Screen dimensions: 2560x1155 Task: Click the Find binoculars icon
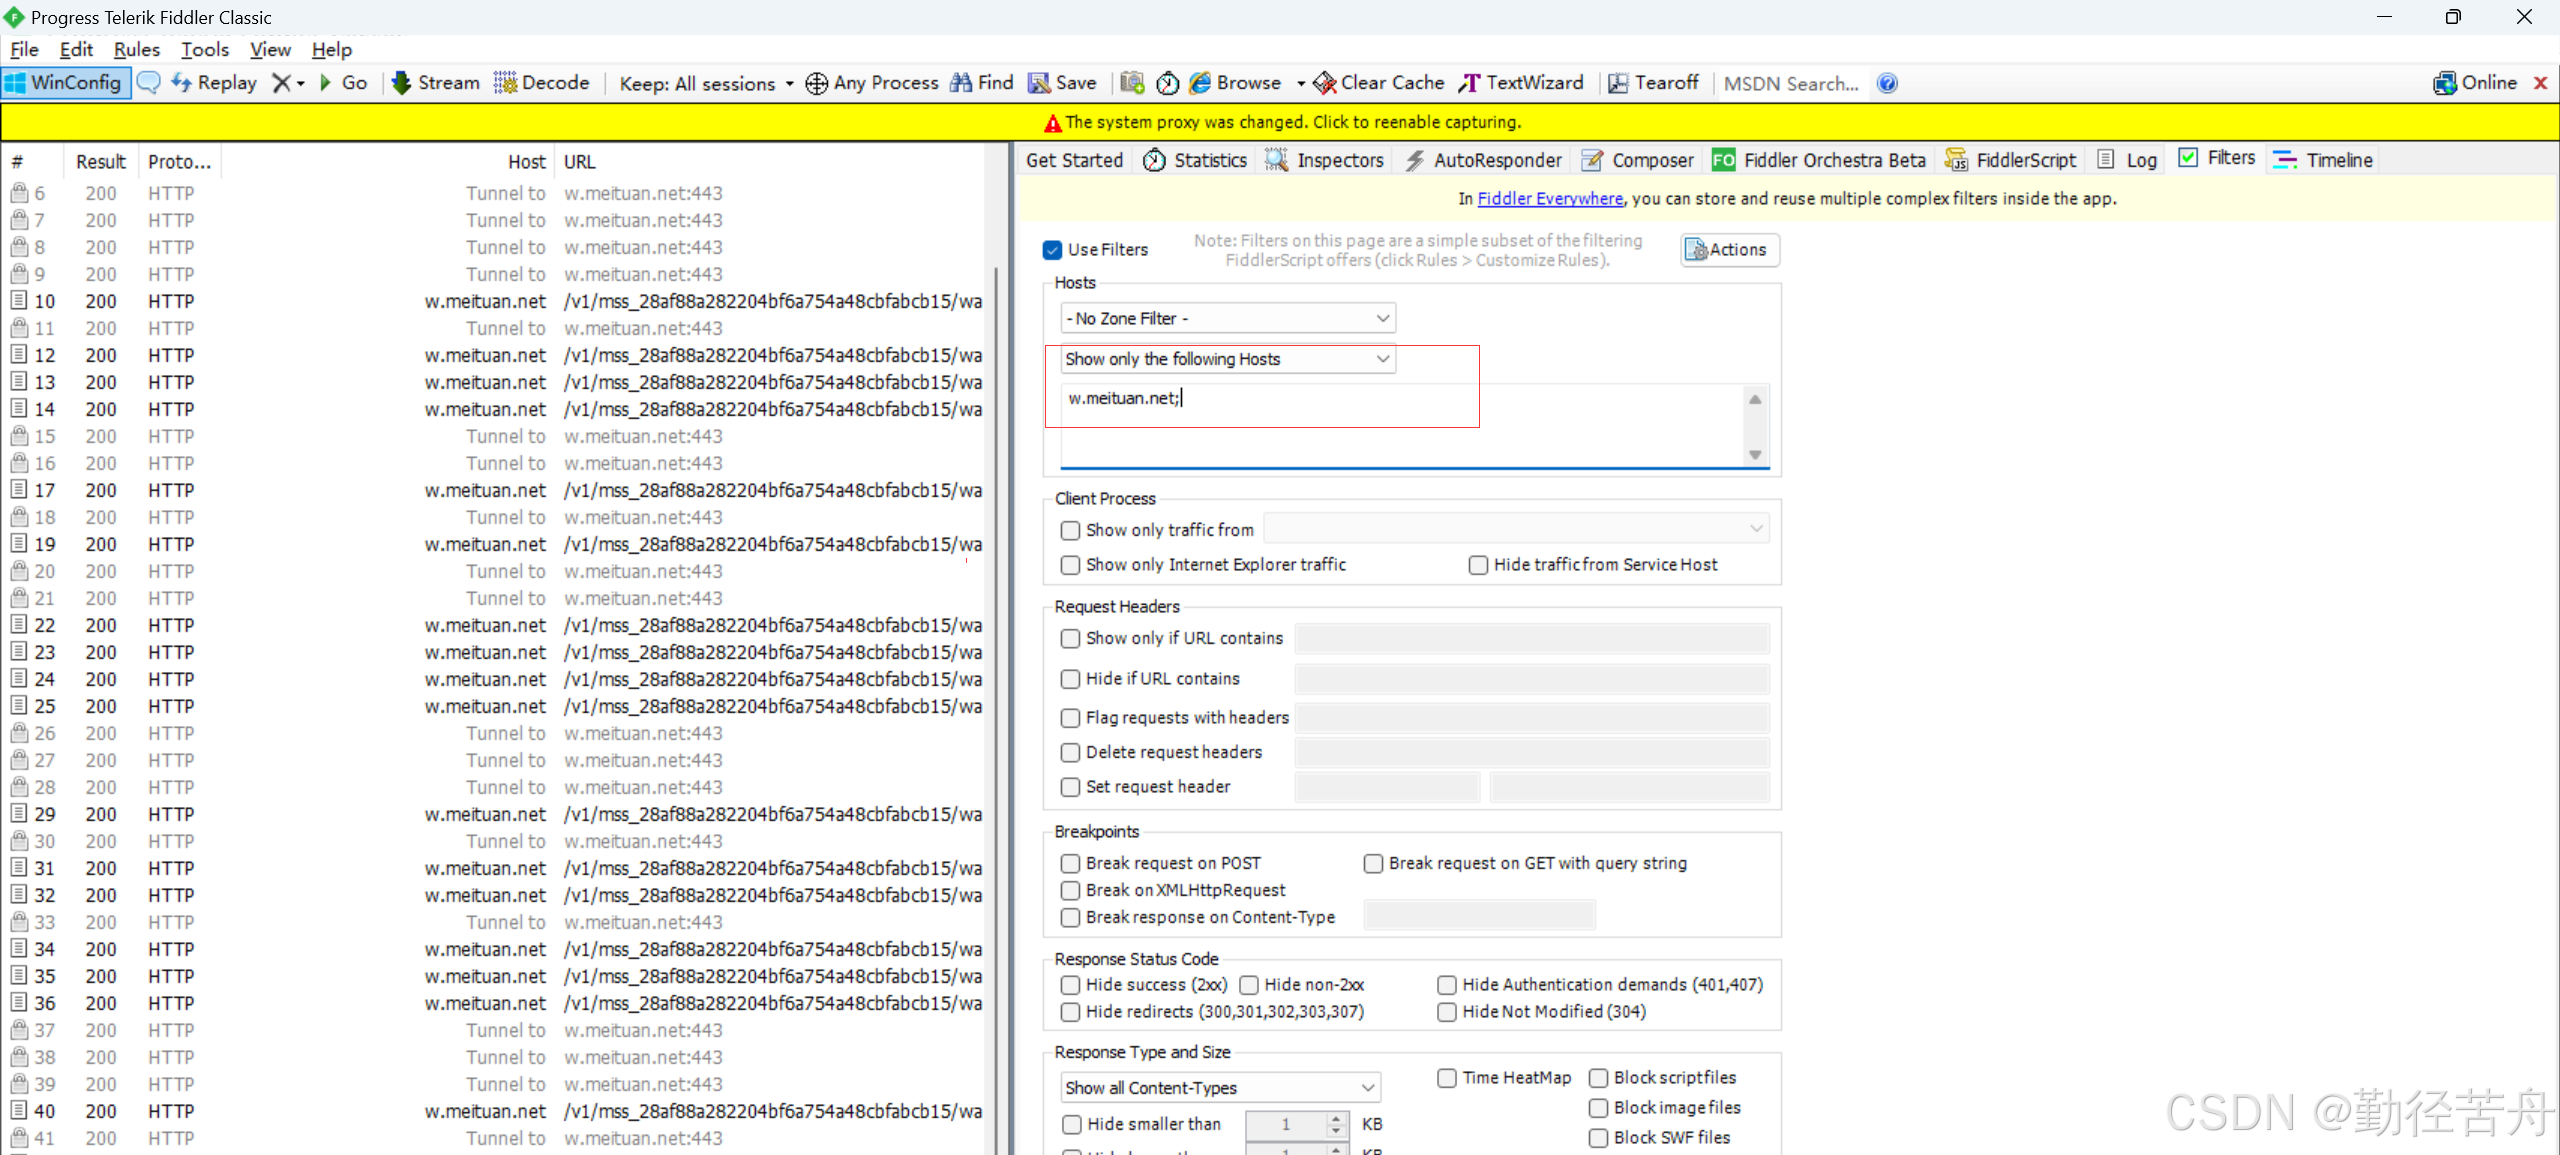tap(961, 83)
